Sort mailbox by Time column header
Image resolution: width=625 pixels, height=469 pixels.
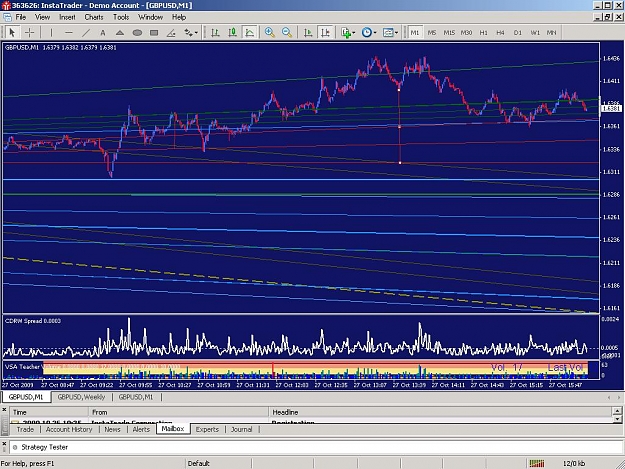click(49, 412)
